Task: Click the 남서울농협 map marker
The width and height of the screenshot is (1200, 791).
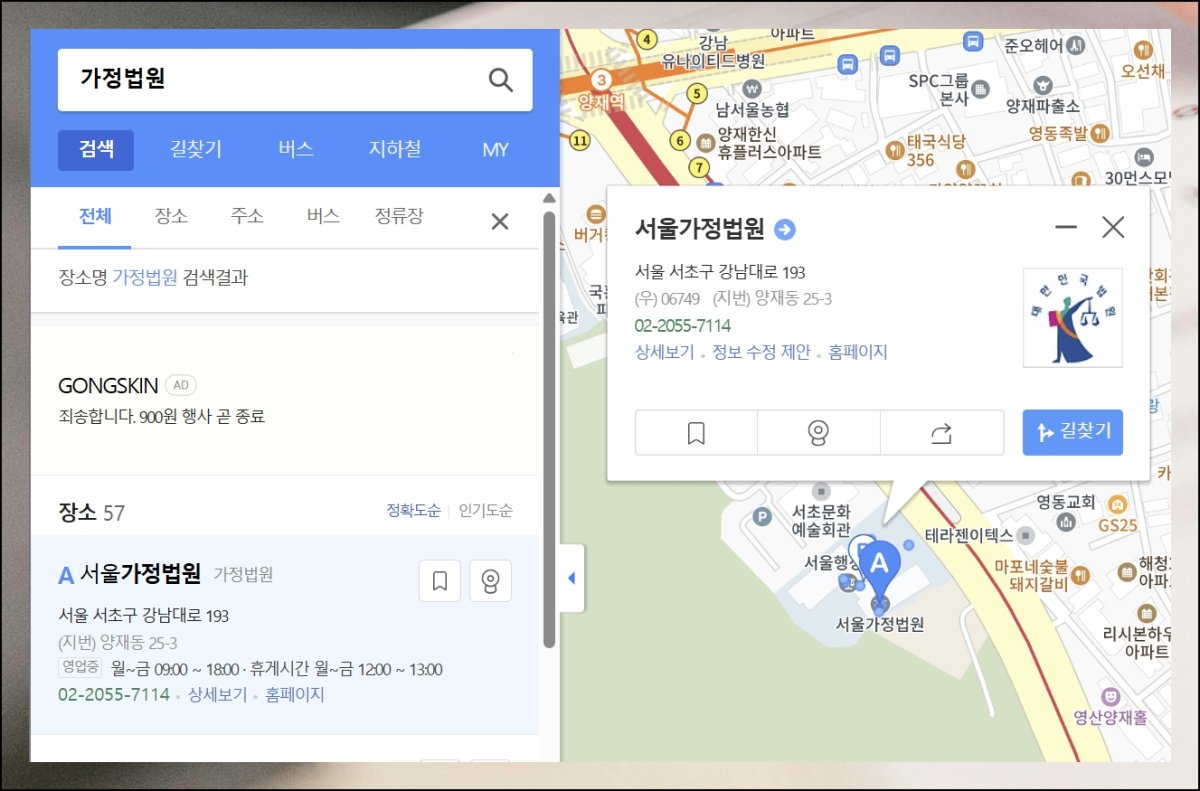Action: (x=752, y=89)
